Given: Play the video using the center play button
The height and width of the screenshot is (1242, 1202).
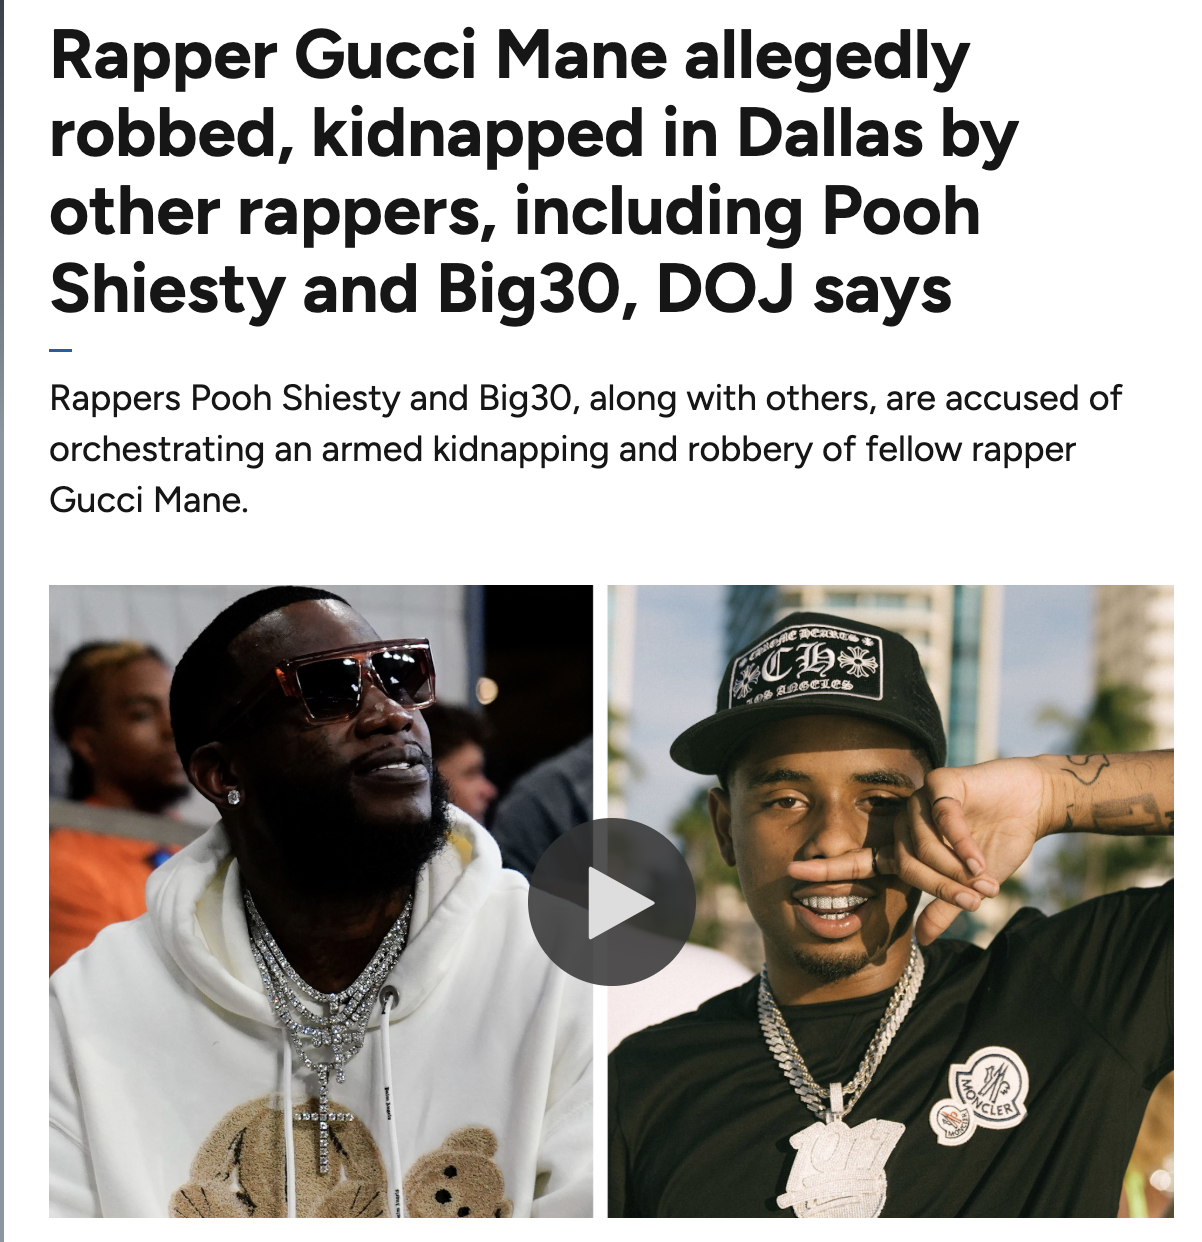Looking at the screenshot, I should click(611, 902).
